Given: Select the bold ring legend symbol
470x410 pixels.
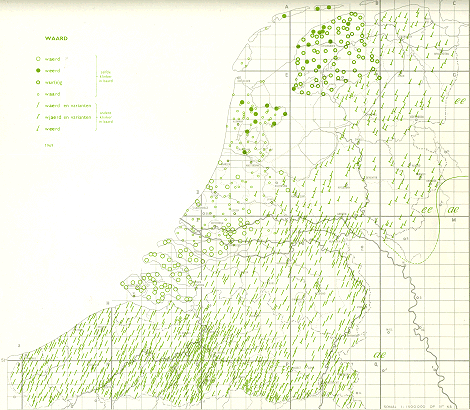Looking at the screenshot, I should pyautogui.click(x=38, y=82).
